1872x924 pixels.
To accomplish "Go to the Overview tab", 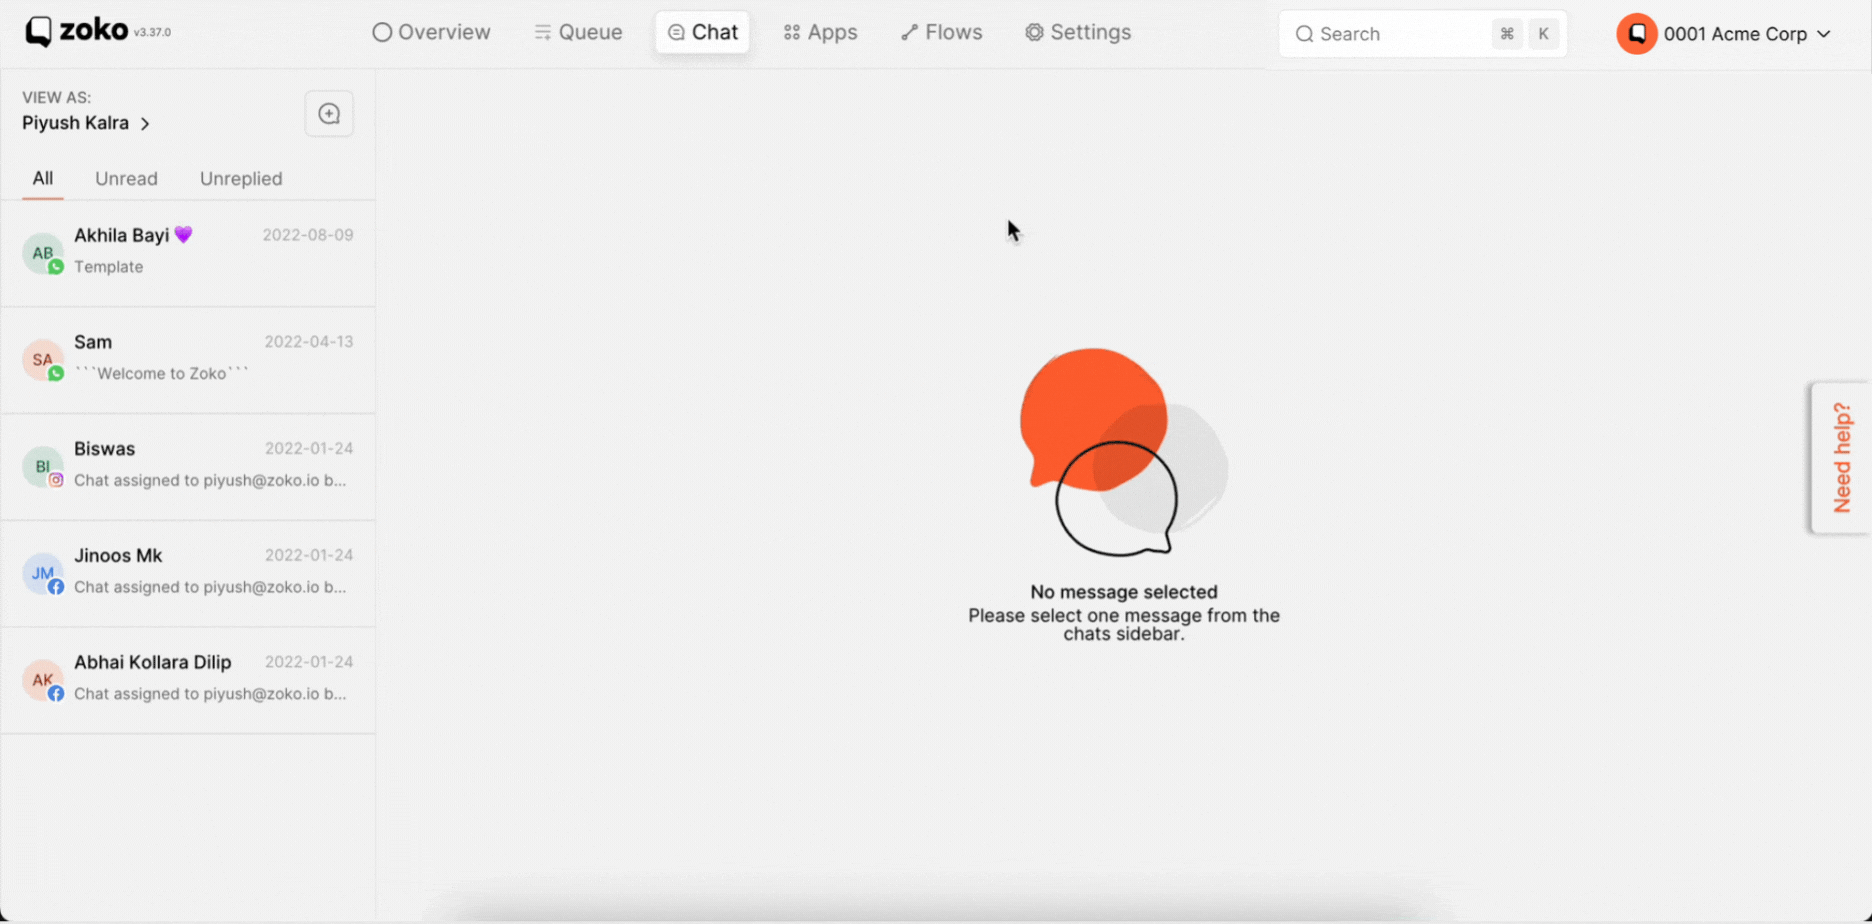I will pyautogui.click(x=431, y=32).
